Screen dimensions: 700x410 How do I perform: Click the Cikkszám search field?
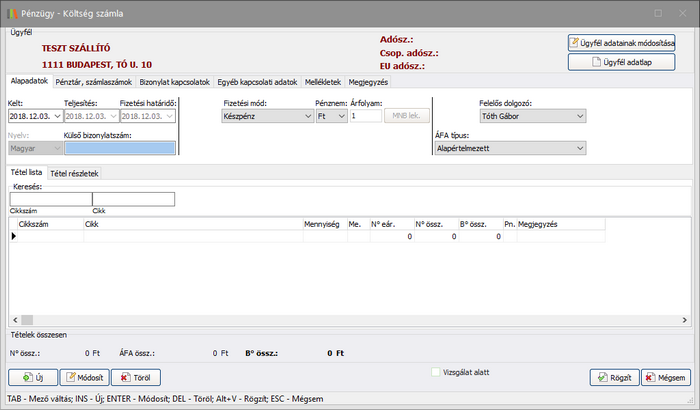click(x=49, y=199)
